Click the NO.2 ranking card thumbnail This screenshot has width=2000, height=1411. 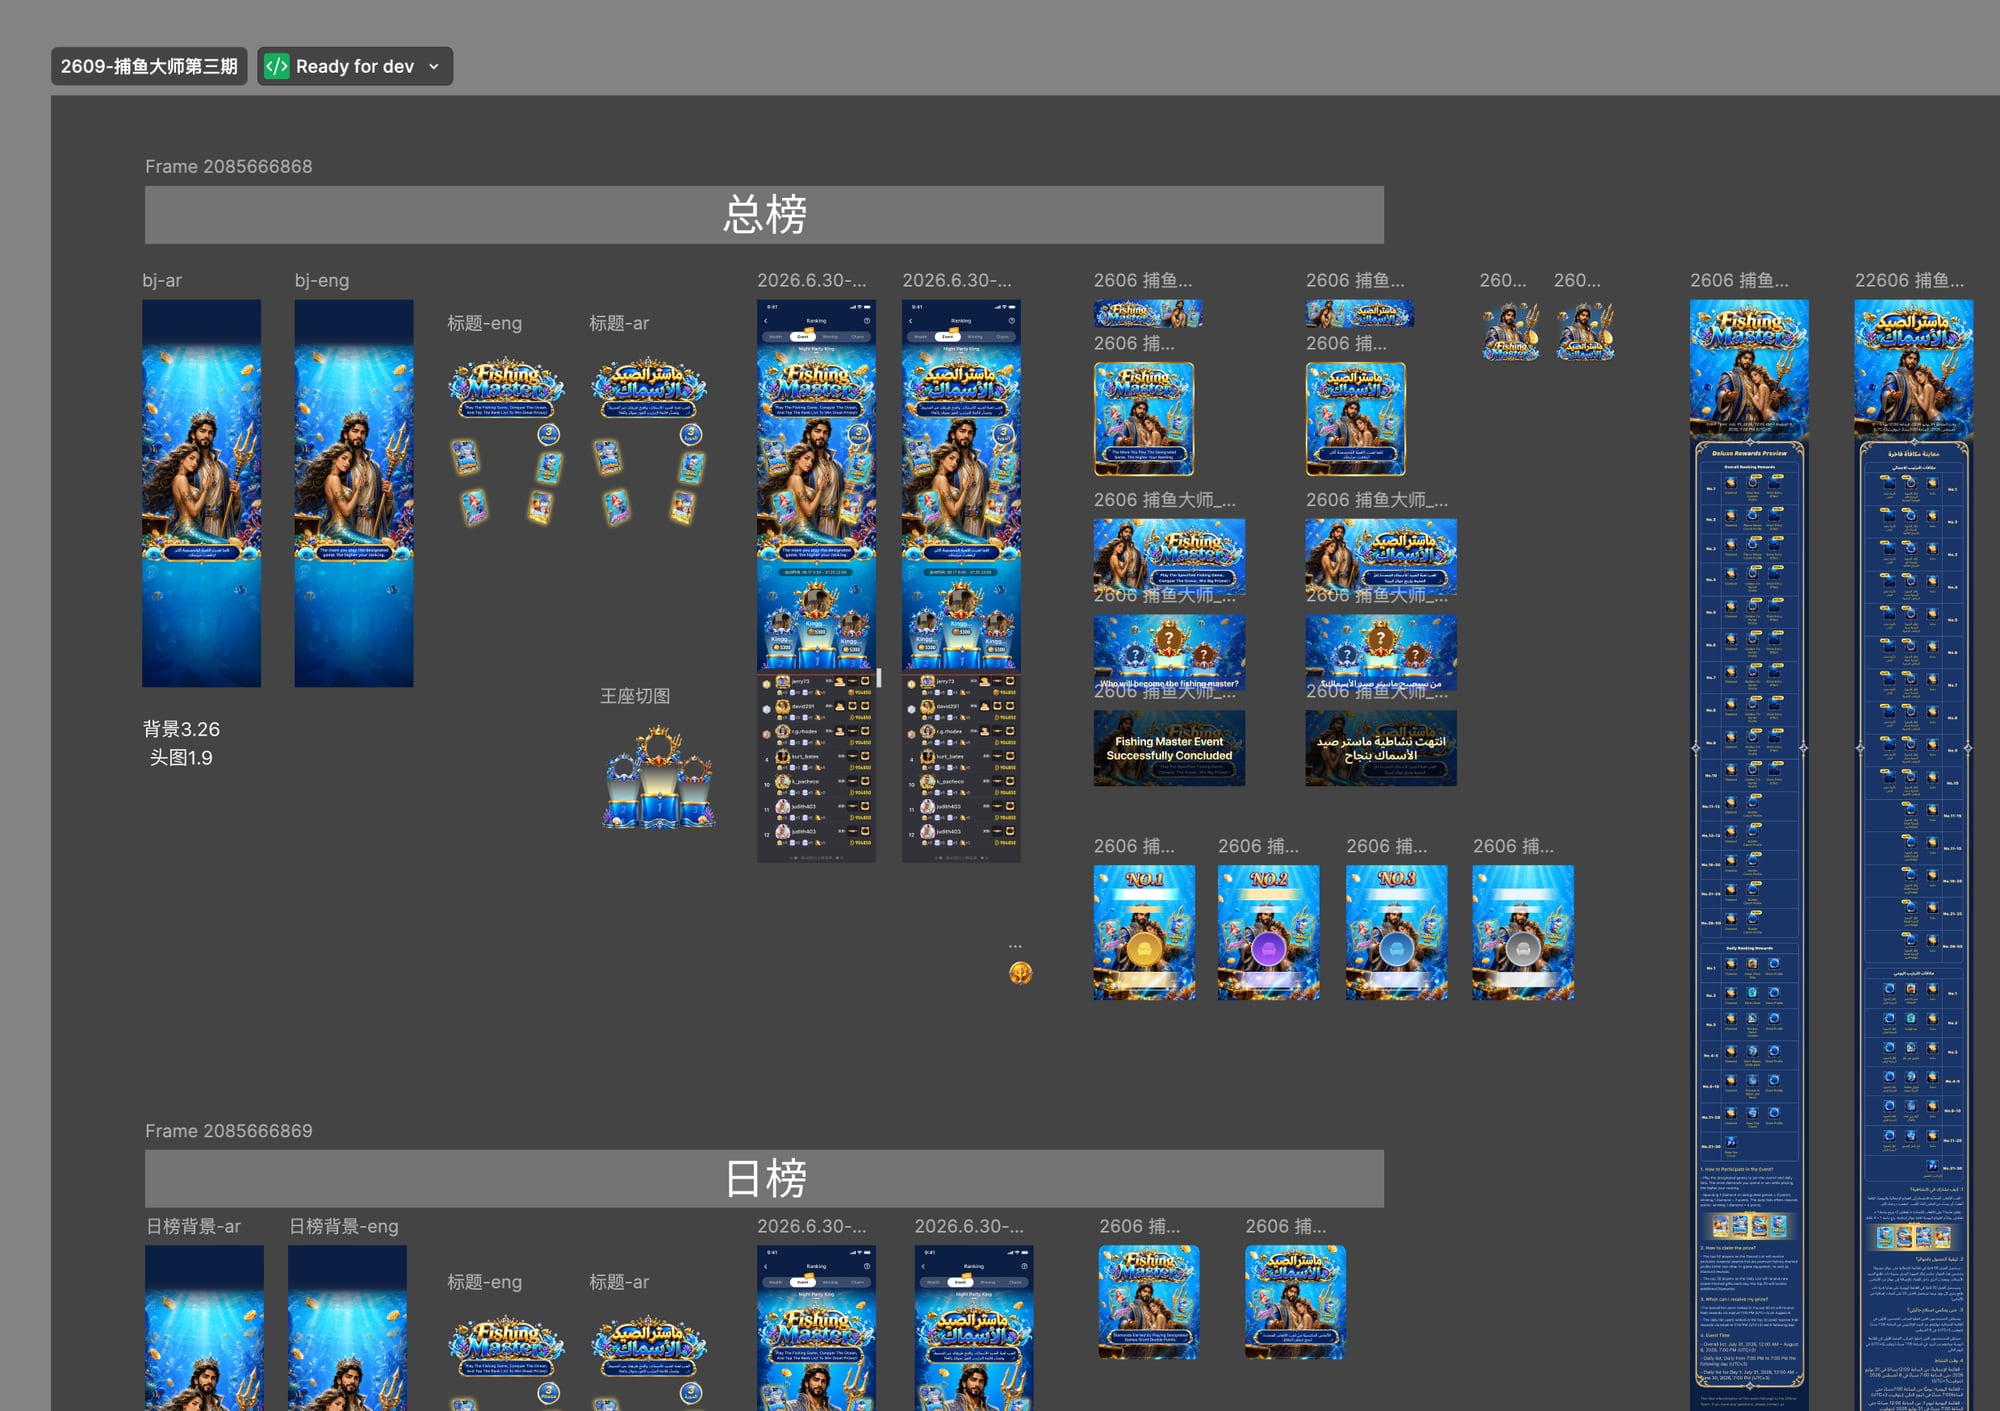coord(1268,933)
